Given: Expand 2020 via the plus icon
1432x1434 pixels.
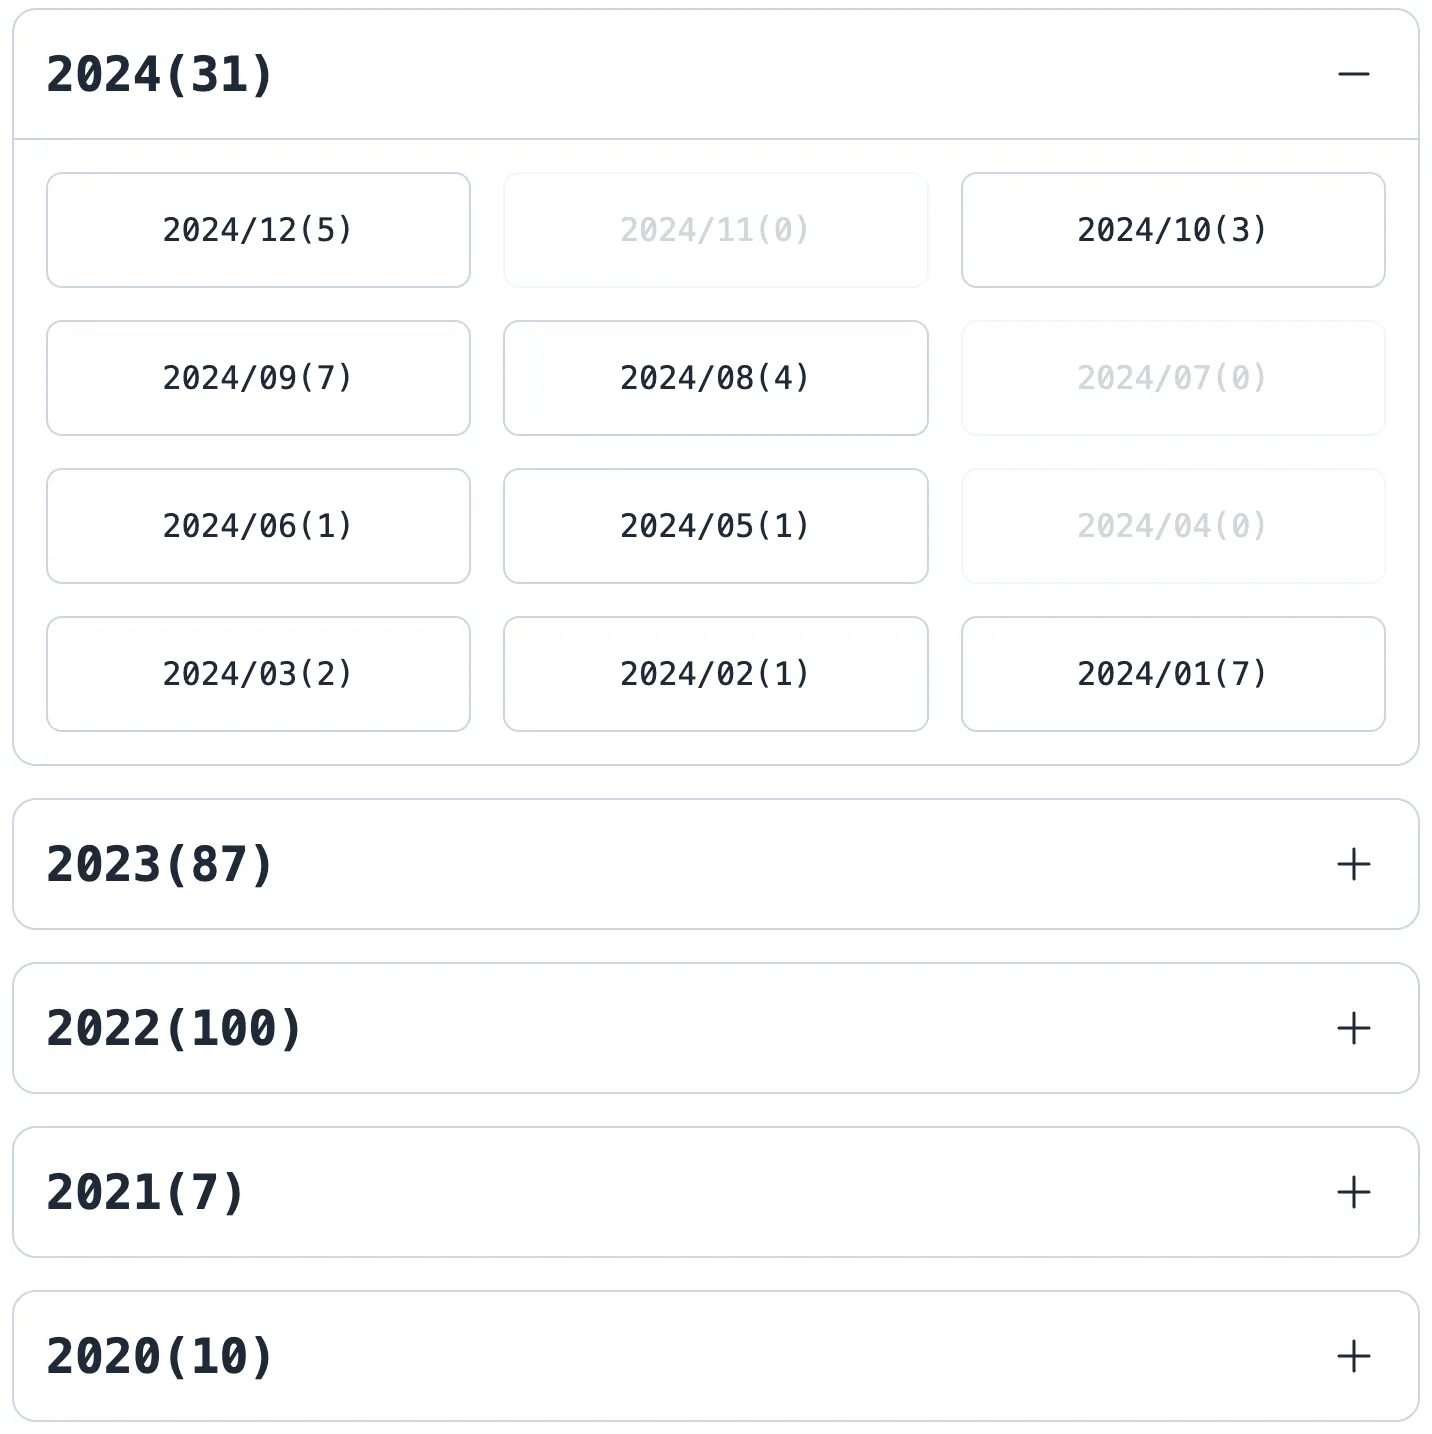Looking at the screenshot, I should click(1353, 1356).
